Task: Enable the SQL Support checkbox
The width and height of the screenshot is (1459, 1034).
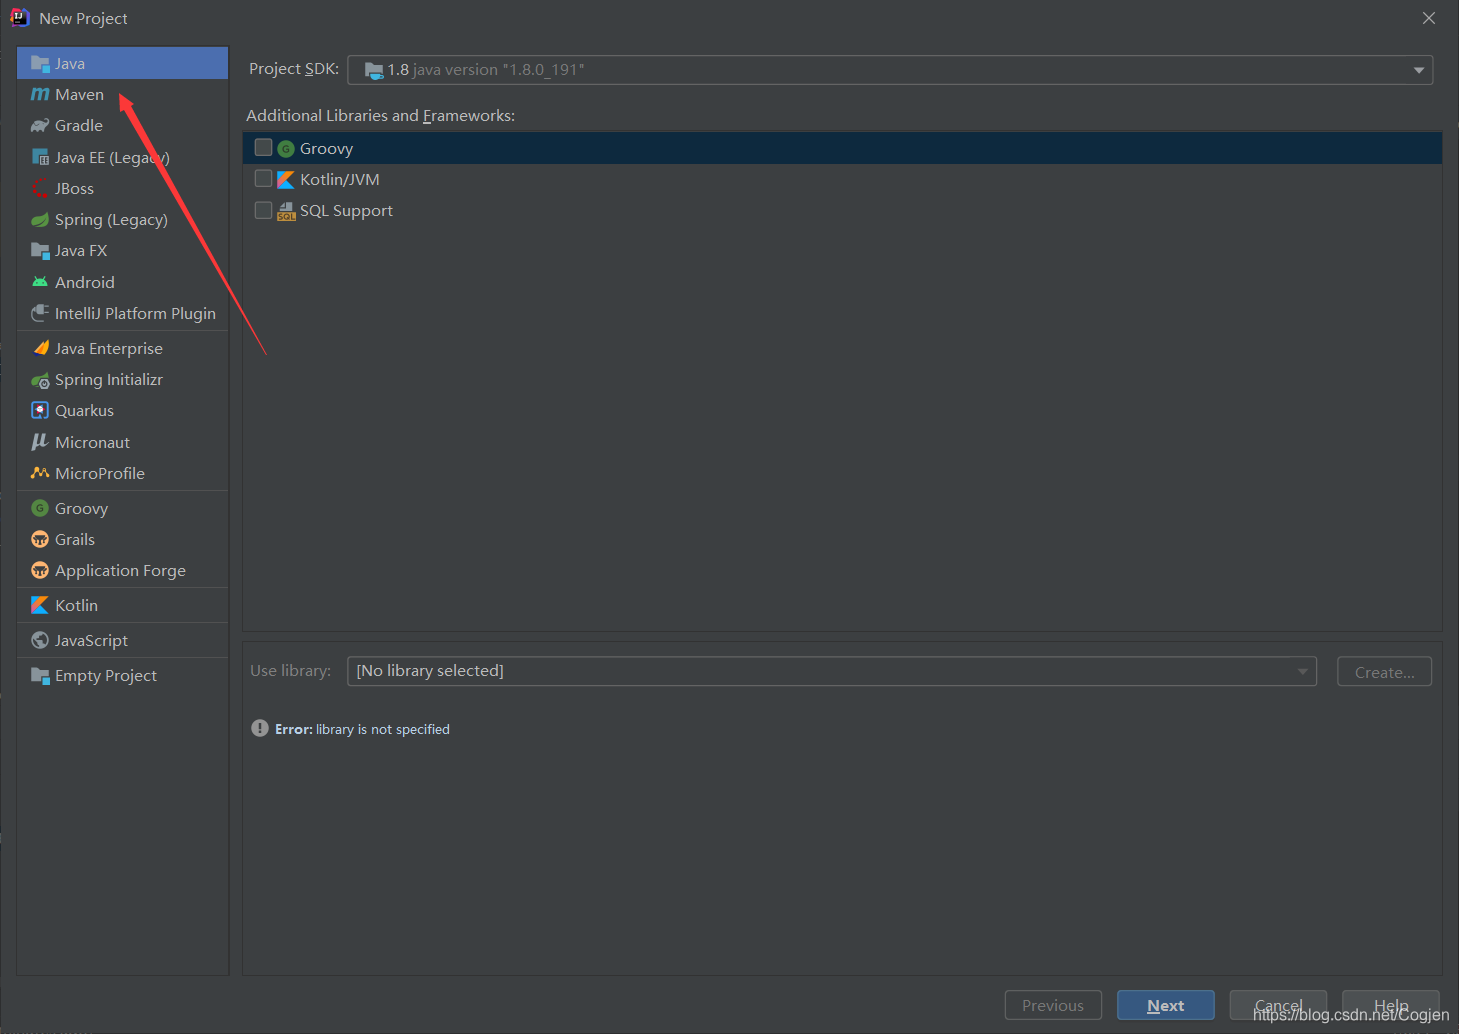Action: pos(264,210)
